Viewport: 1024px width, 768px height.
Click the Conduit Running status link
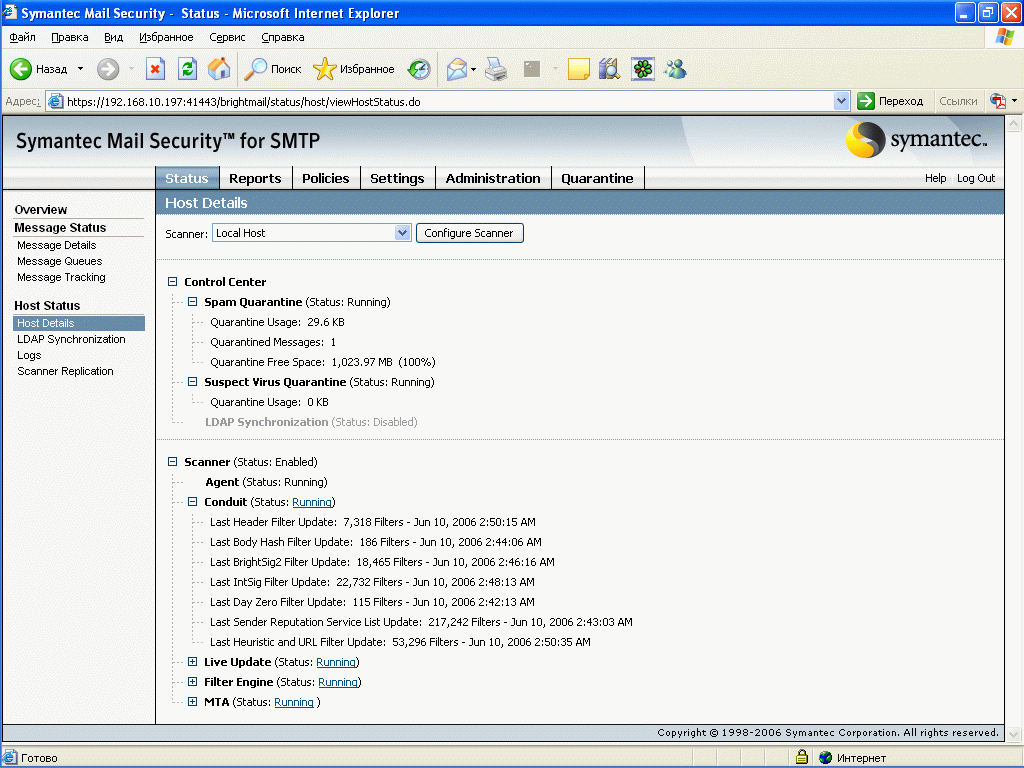312,502
